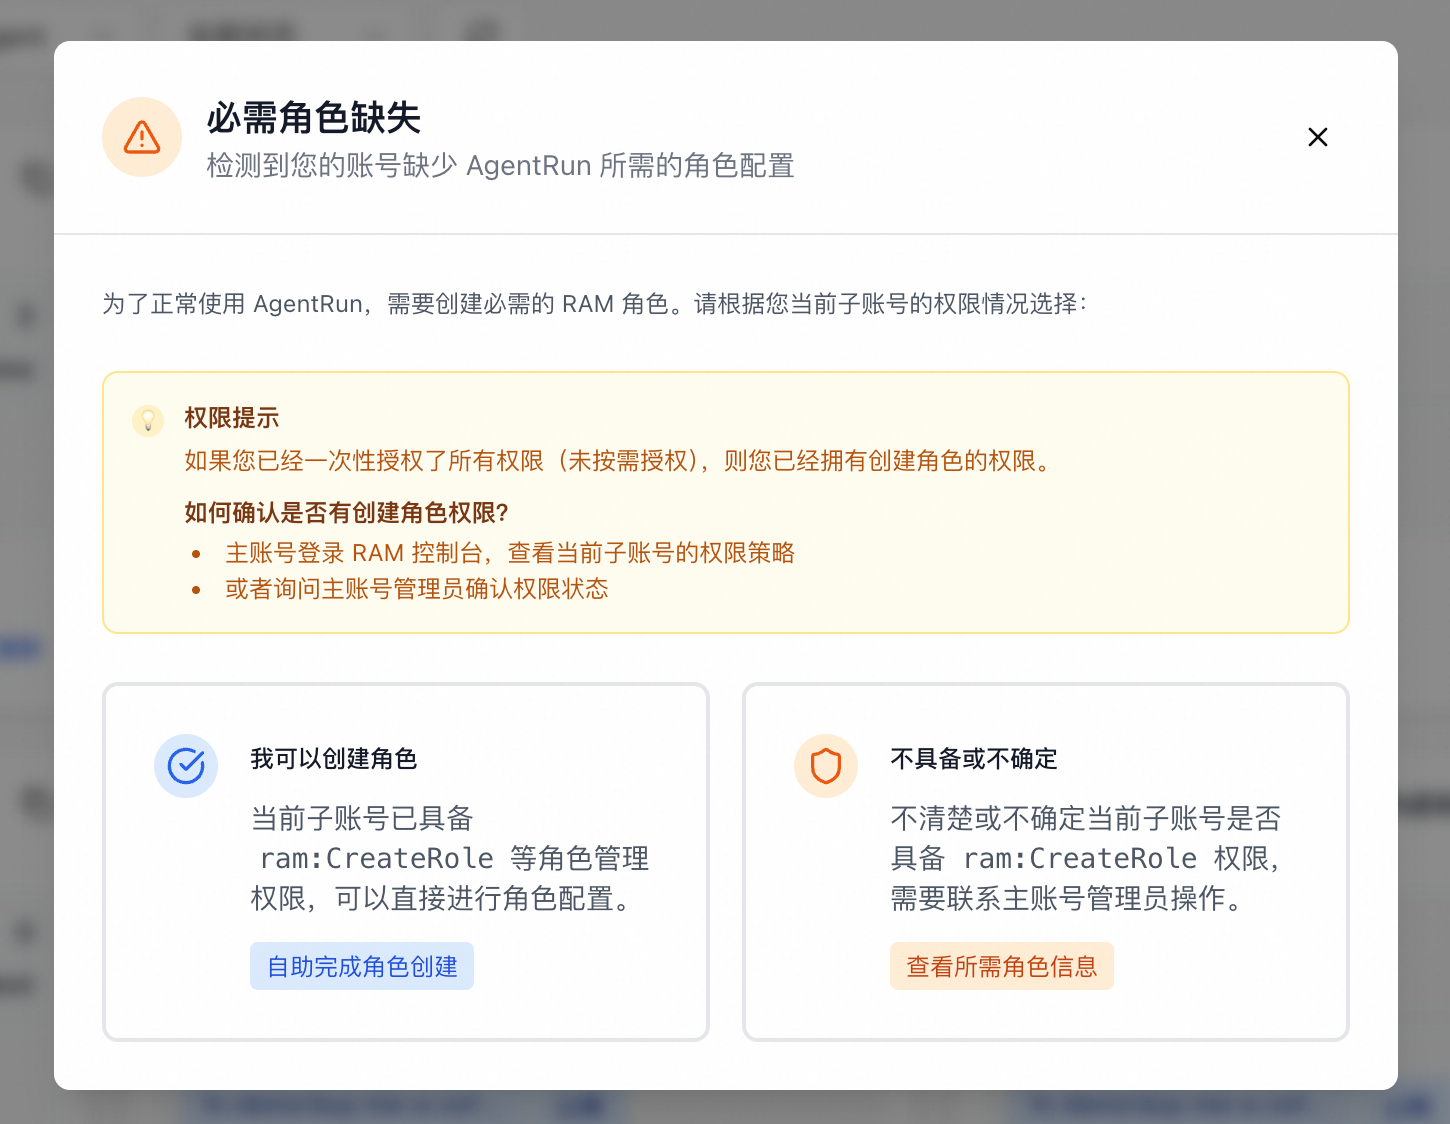The height and width of the screenshot is (1124, 1450).
Task: Close the 必需角色缺失 dialog
Action: [1318, 137]
